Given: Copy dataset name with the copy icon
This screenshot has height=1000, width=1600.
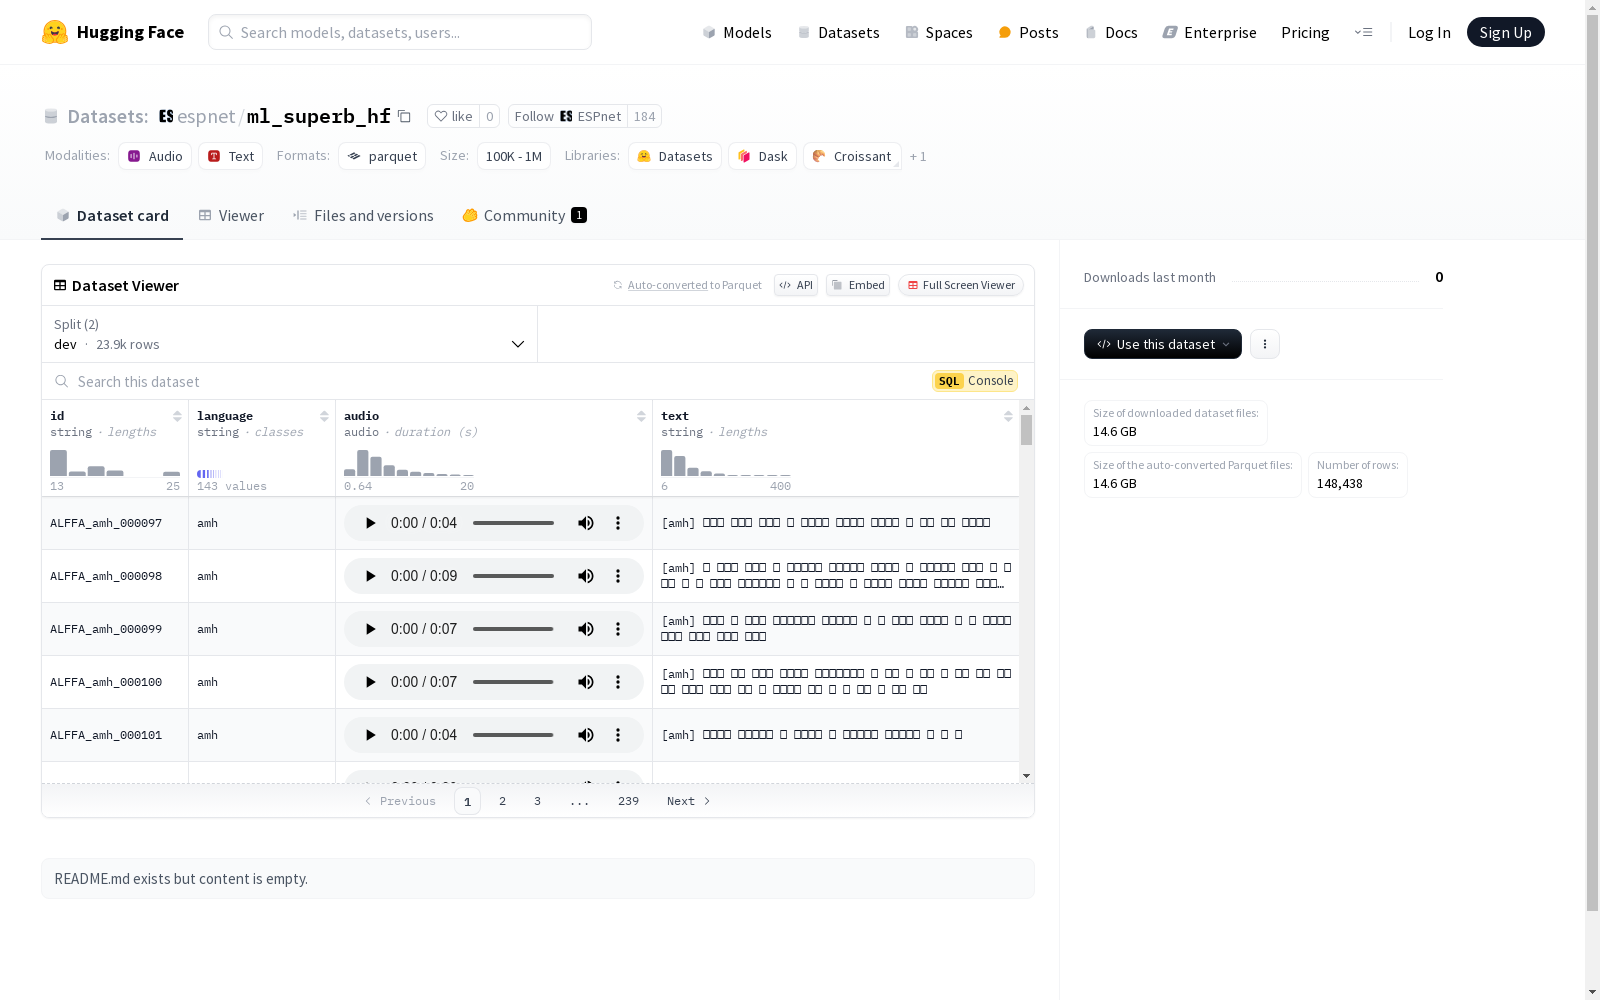Looking at the screenshot, I should 404,116.
